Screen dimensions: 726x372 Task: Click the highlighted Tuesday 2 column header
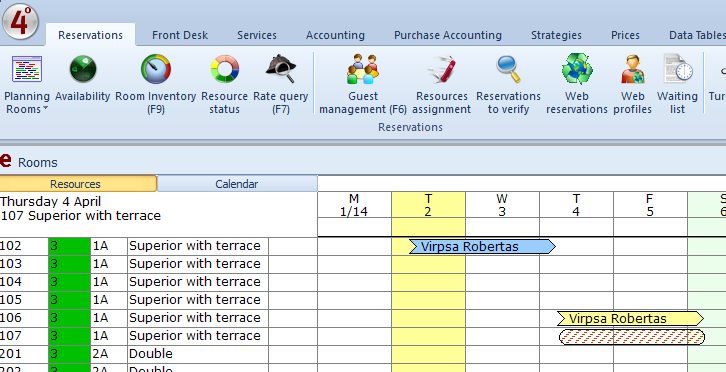(x=428, y=205)
